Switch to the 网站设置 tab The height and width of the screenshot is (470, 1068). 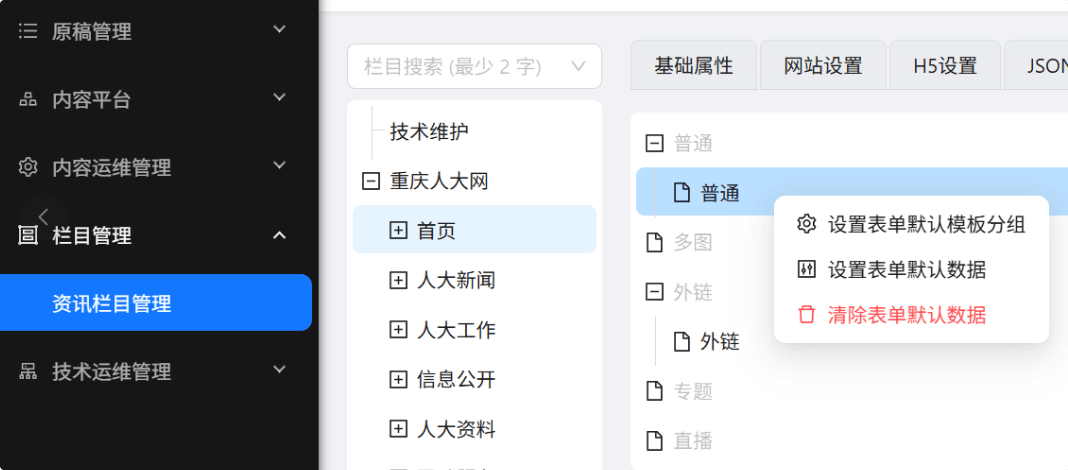823,67
